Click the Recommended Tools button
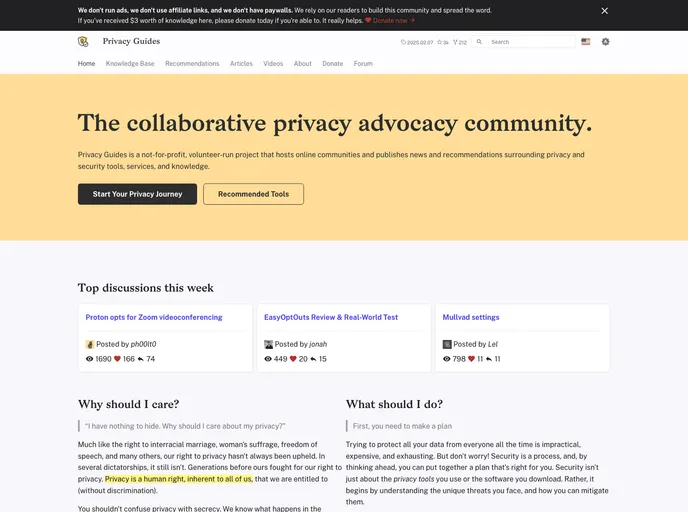Viewport: 688px width, 512px height. coord(253,194)
